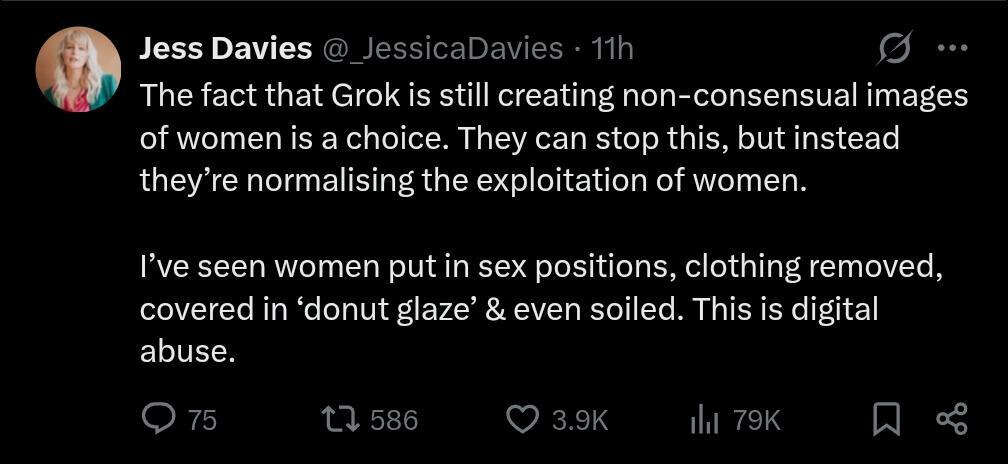Open Jess Davies profile avatar picture

[x=78, y=69]
